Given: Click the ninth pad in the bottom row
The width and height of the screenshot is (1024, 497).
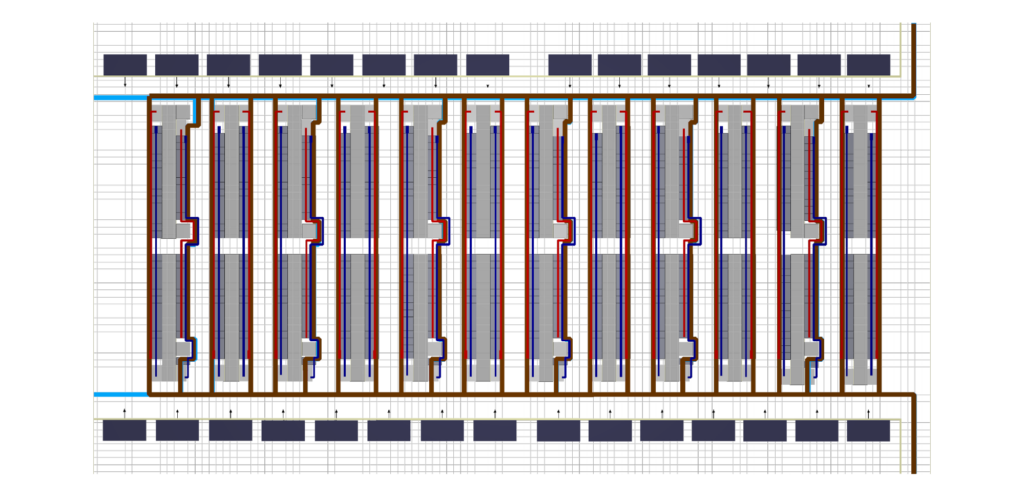Looking at the screenshot, I should click(558, 431).
